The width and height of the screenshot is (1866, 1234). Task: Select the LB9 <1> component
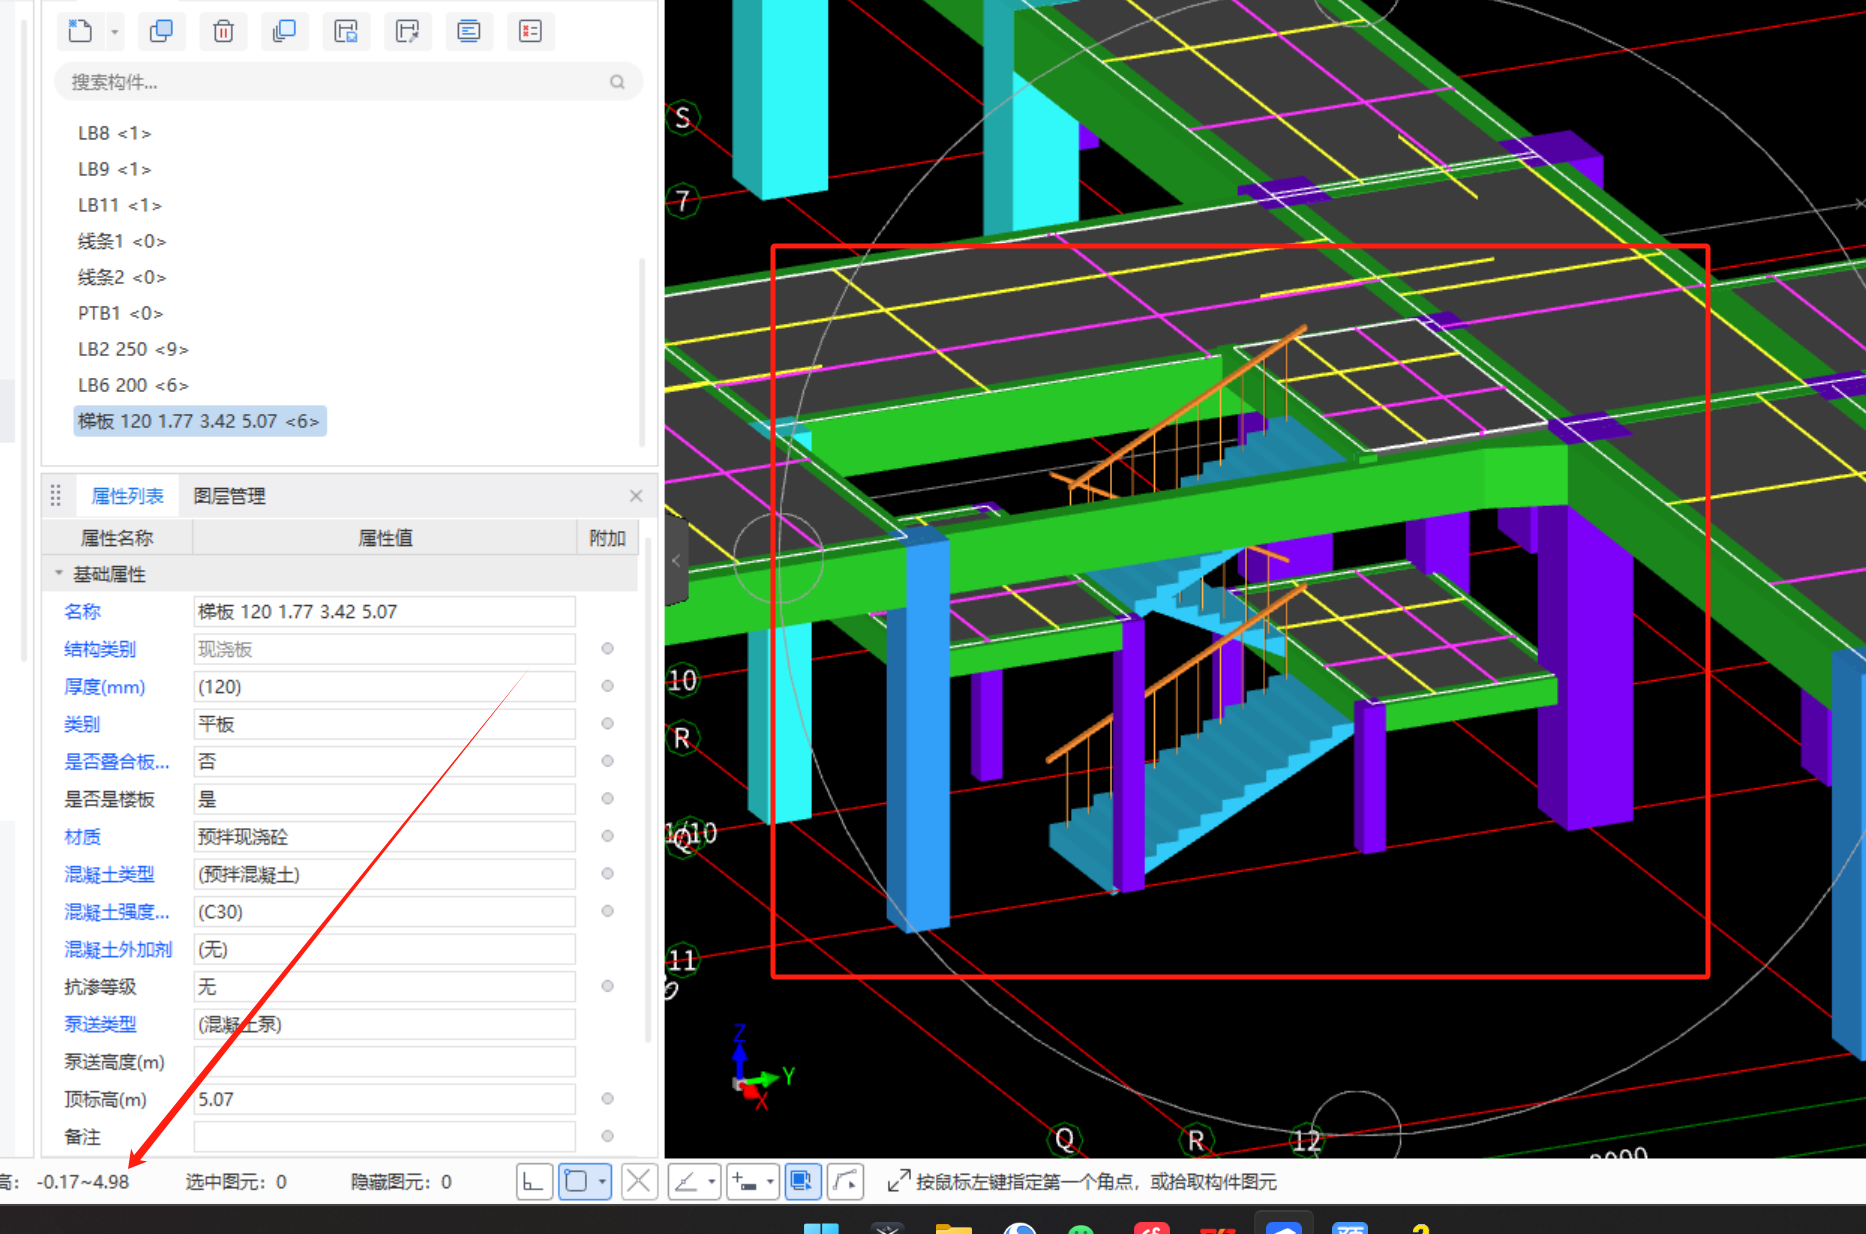(x=114, y=169)
